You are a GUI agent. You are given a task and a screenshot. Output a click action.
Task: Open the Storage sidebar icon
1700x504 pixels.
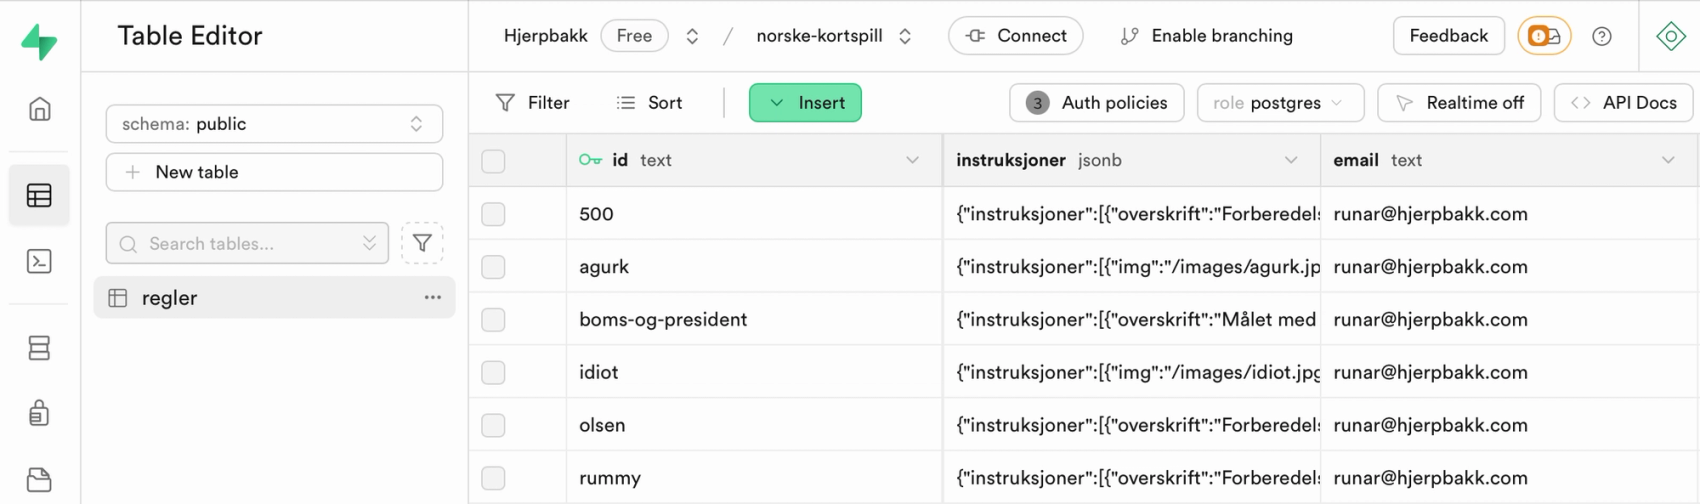(x=39, y=480)
